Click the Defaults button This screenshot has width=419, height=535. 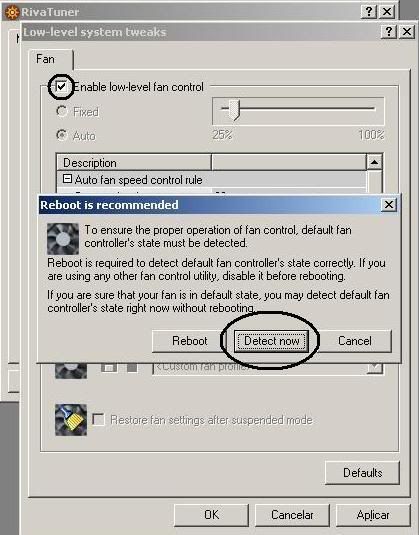click(362, 473)
